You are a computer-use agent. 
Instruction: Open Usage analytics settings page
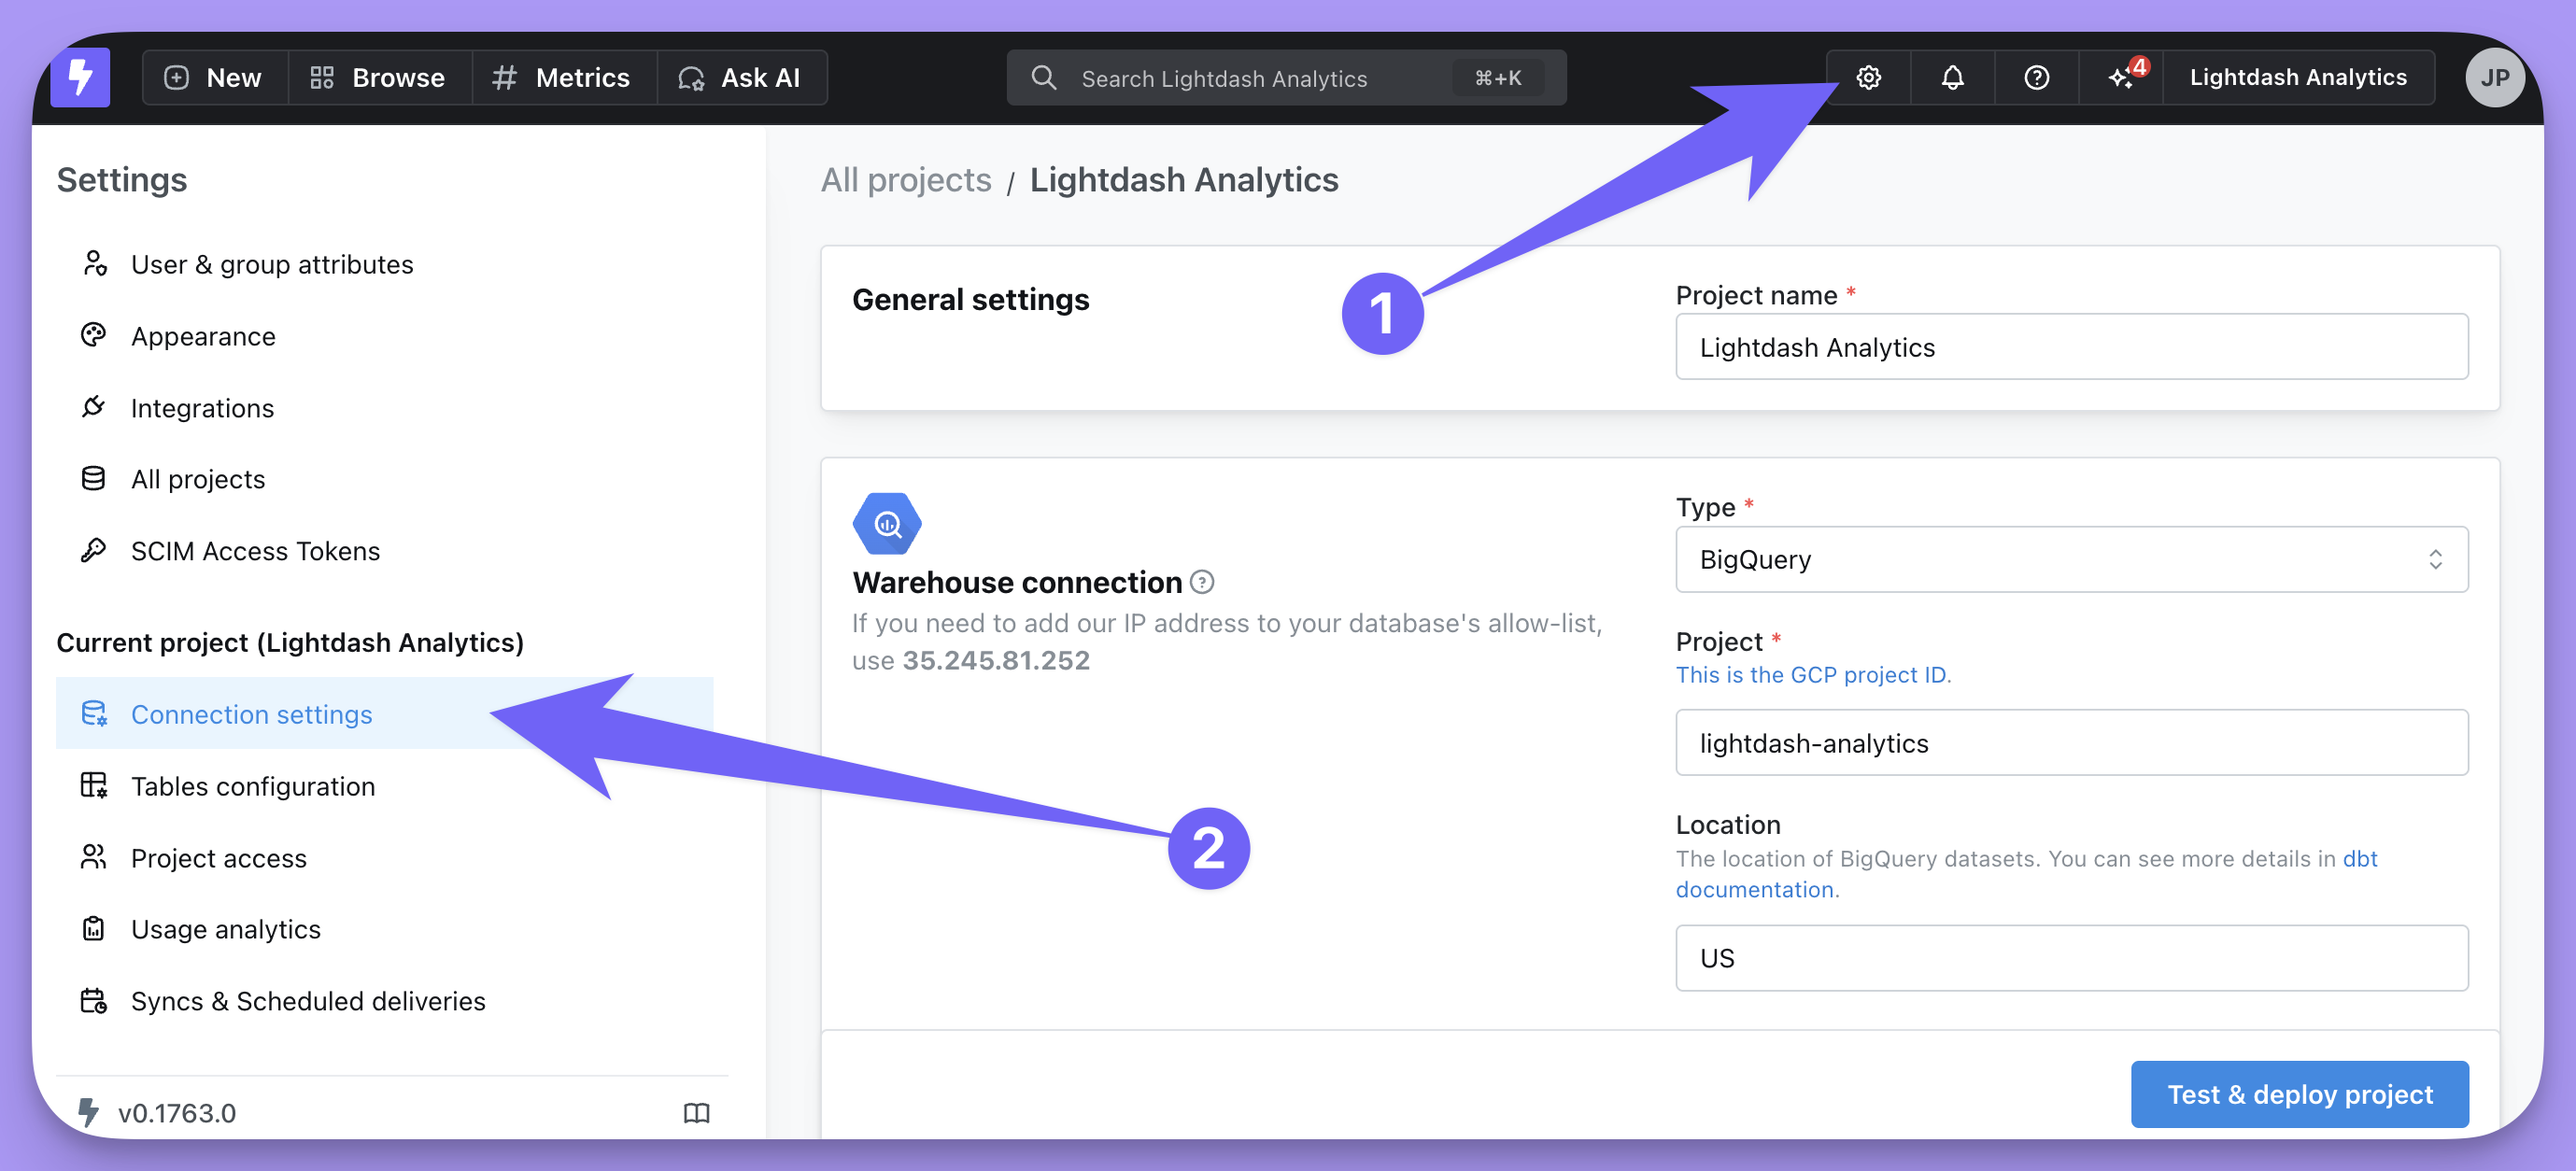226,929
